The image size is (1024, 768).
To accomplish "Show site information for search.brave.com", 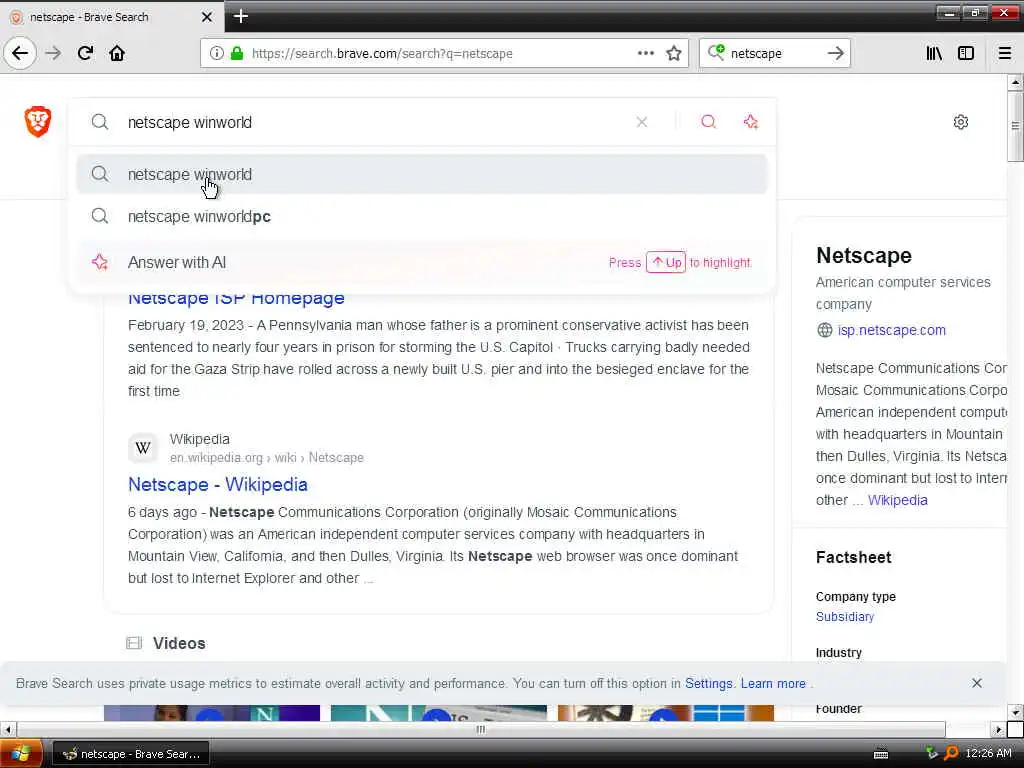I will 217,53.
